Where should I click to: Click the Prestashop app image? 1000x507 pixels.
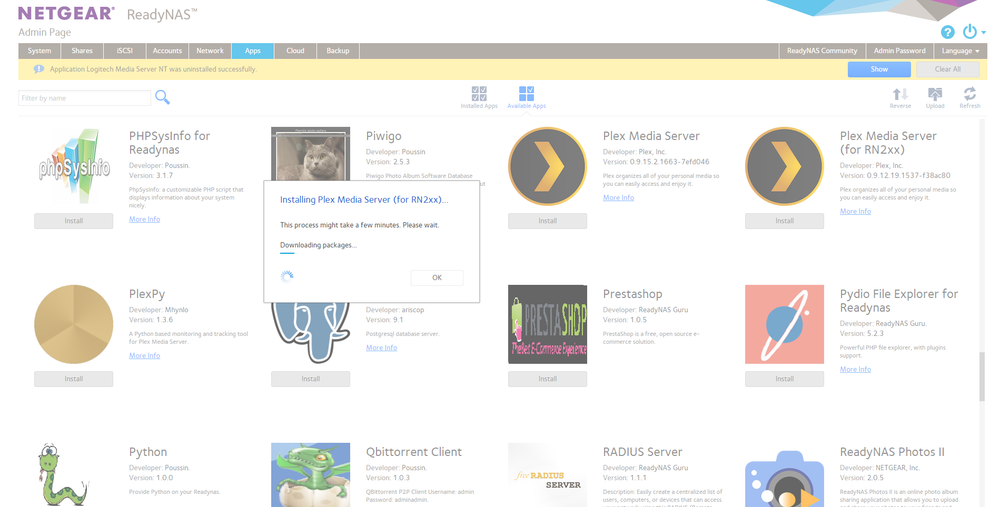pos(547,324)
